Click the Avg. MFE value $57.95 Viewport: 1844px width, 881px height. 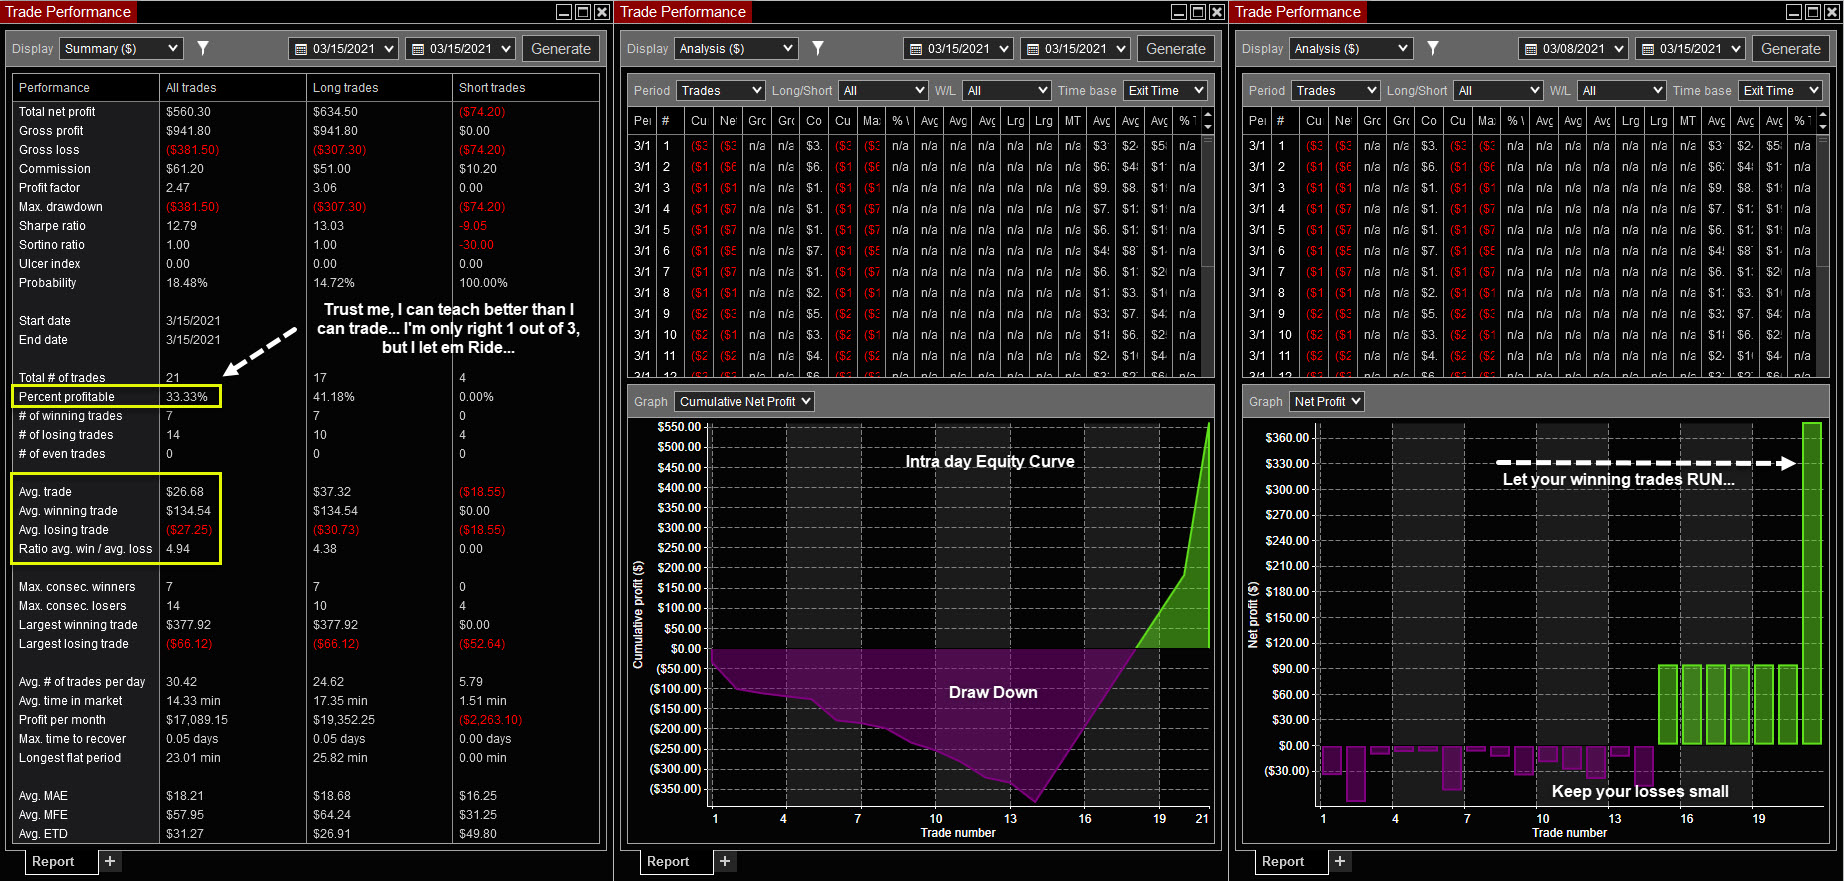click(185, 815)
